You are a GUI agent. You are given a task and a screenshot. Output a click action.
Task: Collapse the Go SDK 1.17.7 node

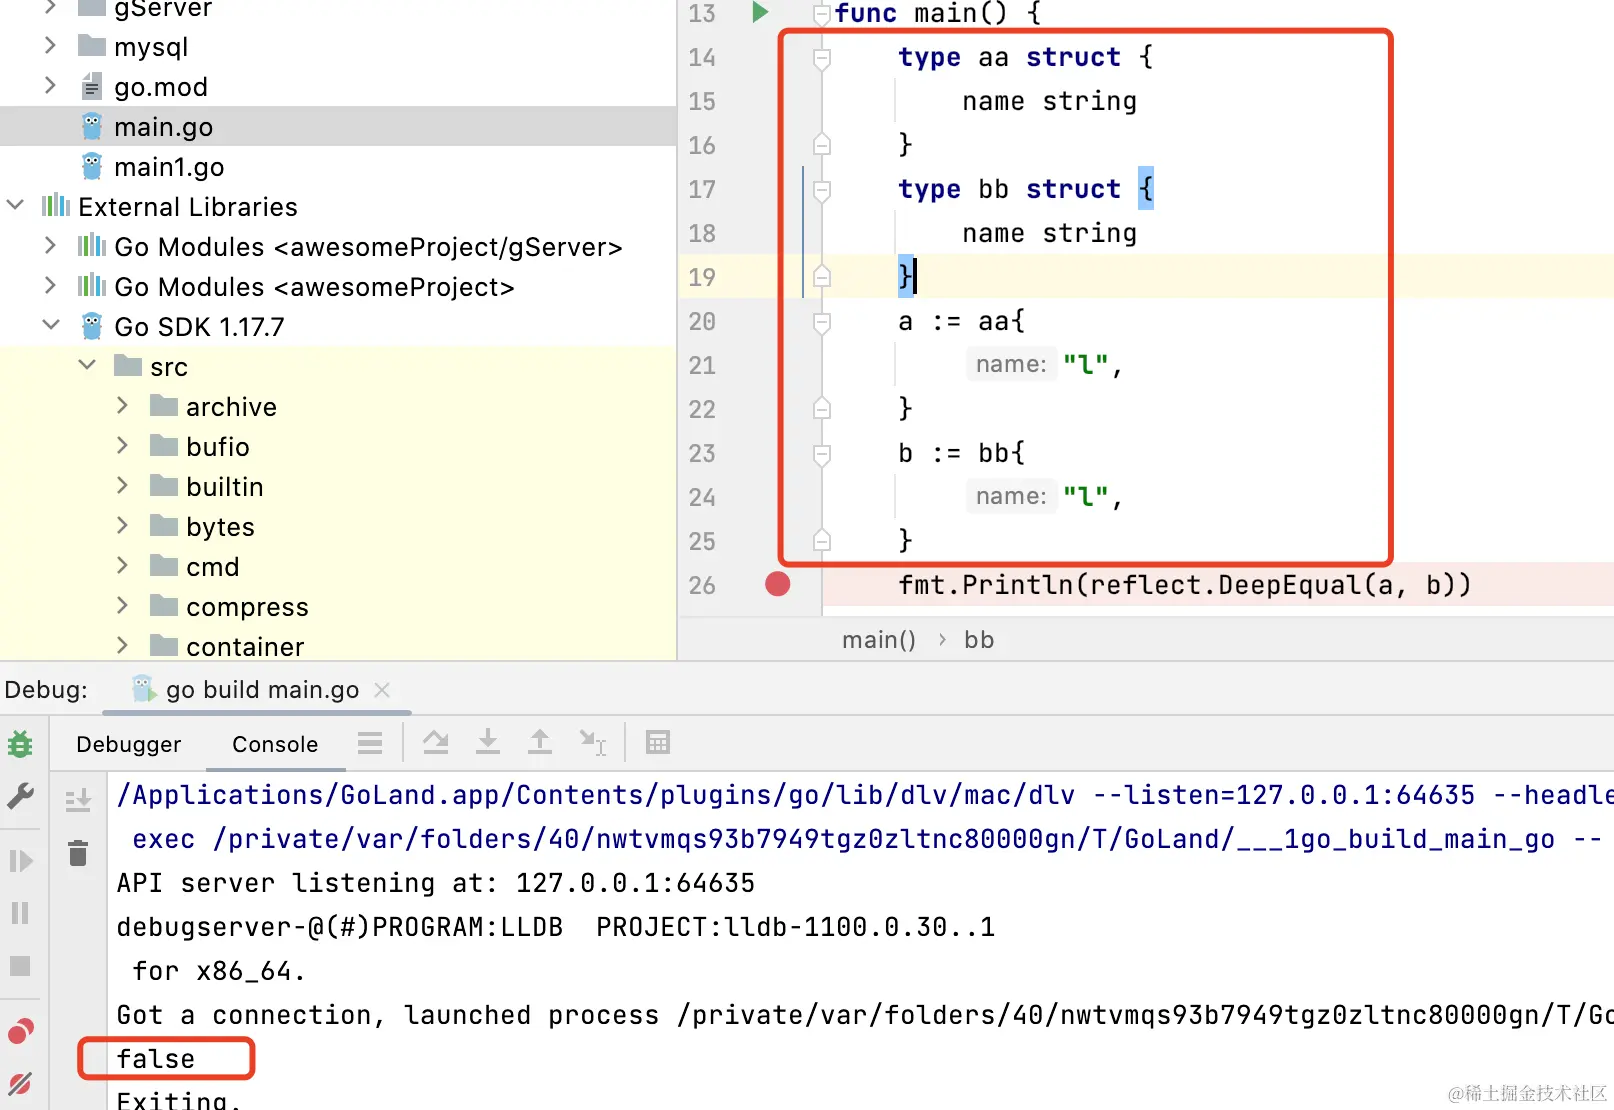(x=51, y=325)
